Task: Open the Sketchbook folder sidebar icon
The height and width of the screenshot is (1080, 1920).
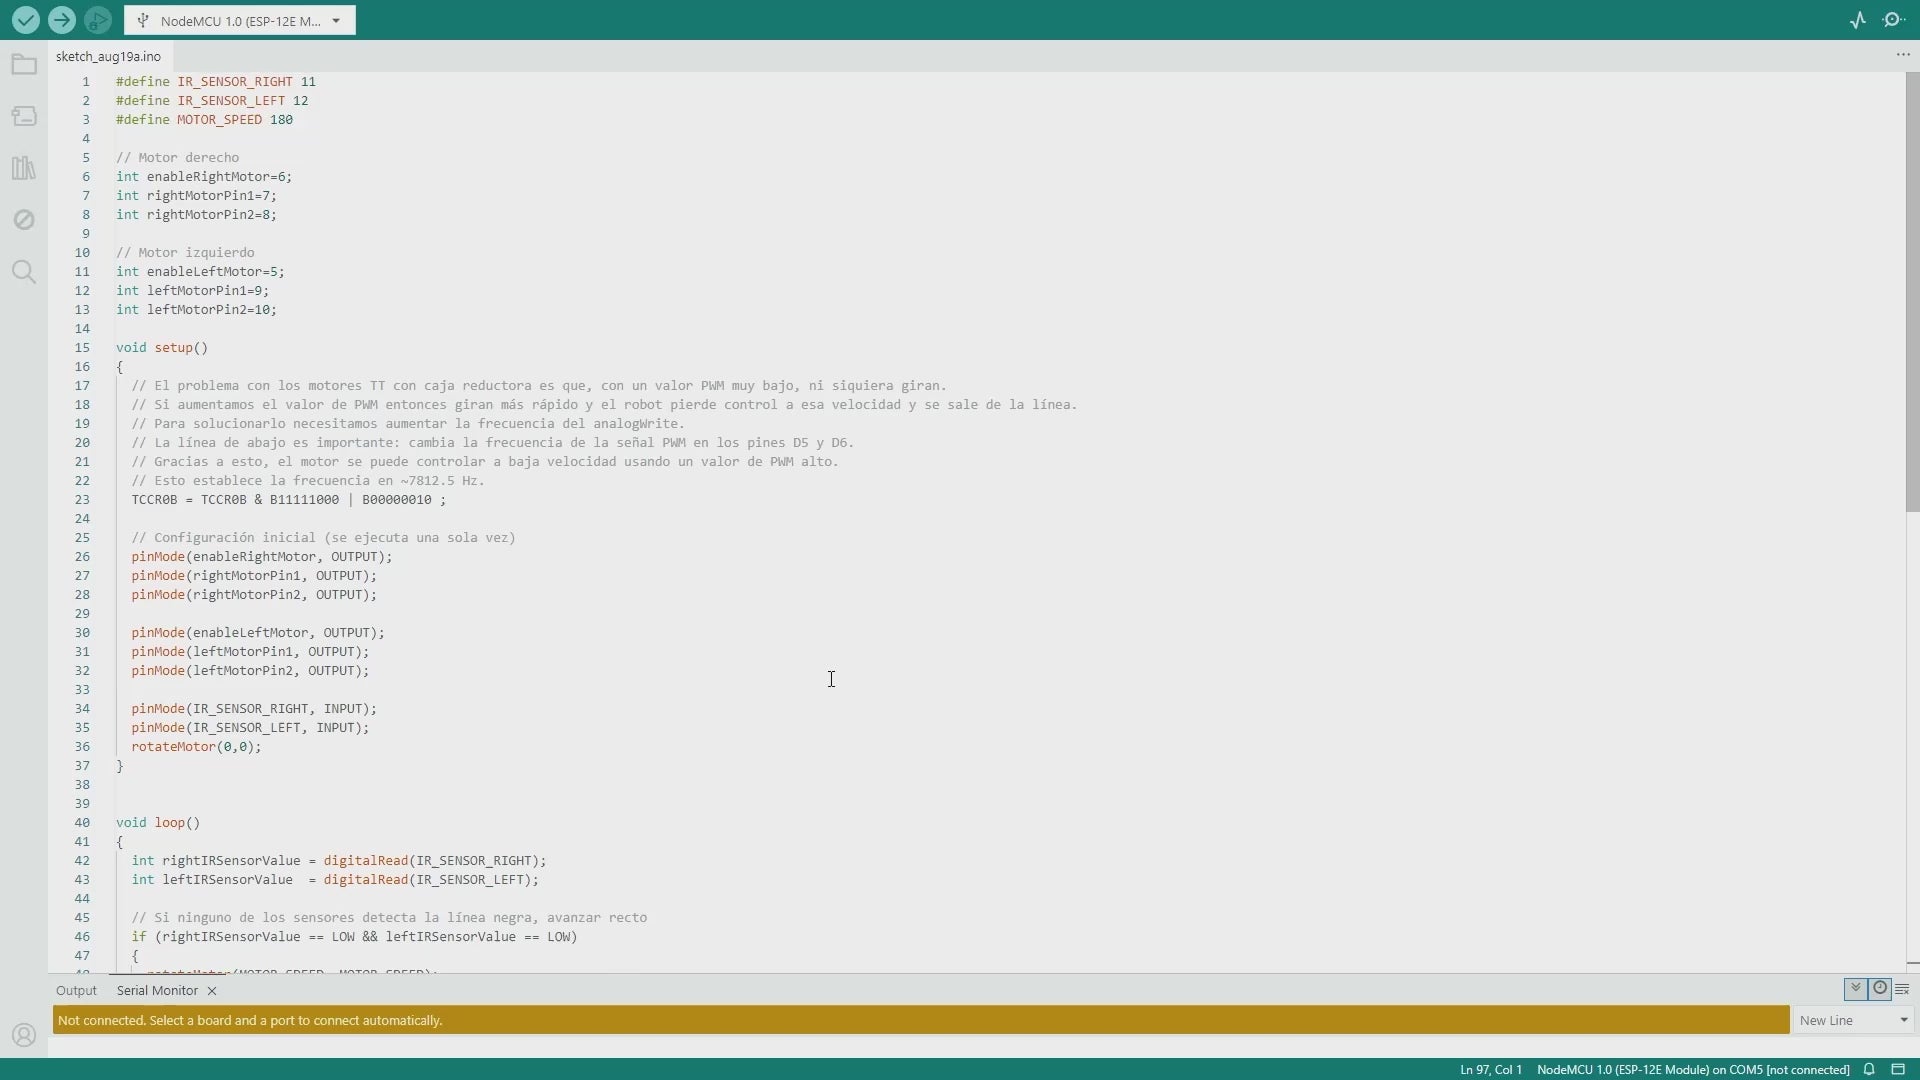Action: point(24,66)
